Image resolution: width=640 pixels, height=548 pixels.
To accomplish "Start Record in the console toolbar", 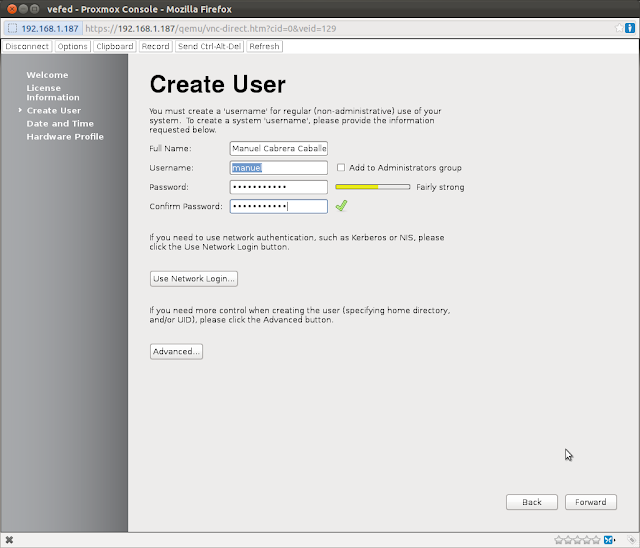I will point(155,47).
